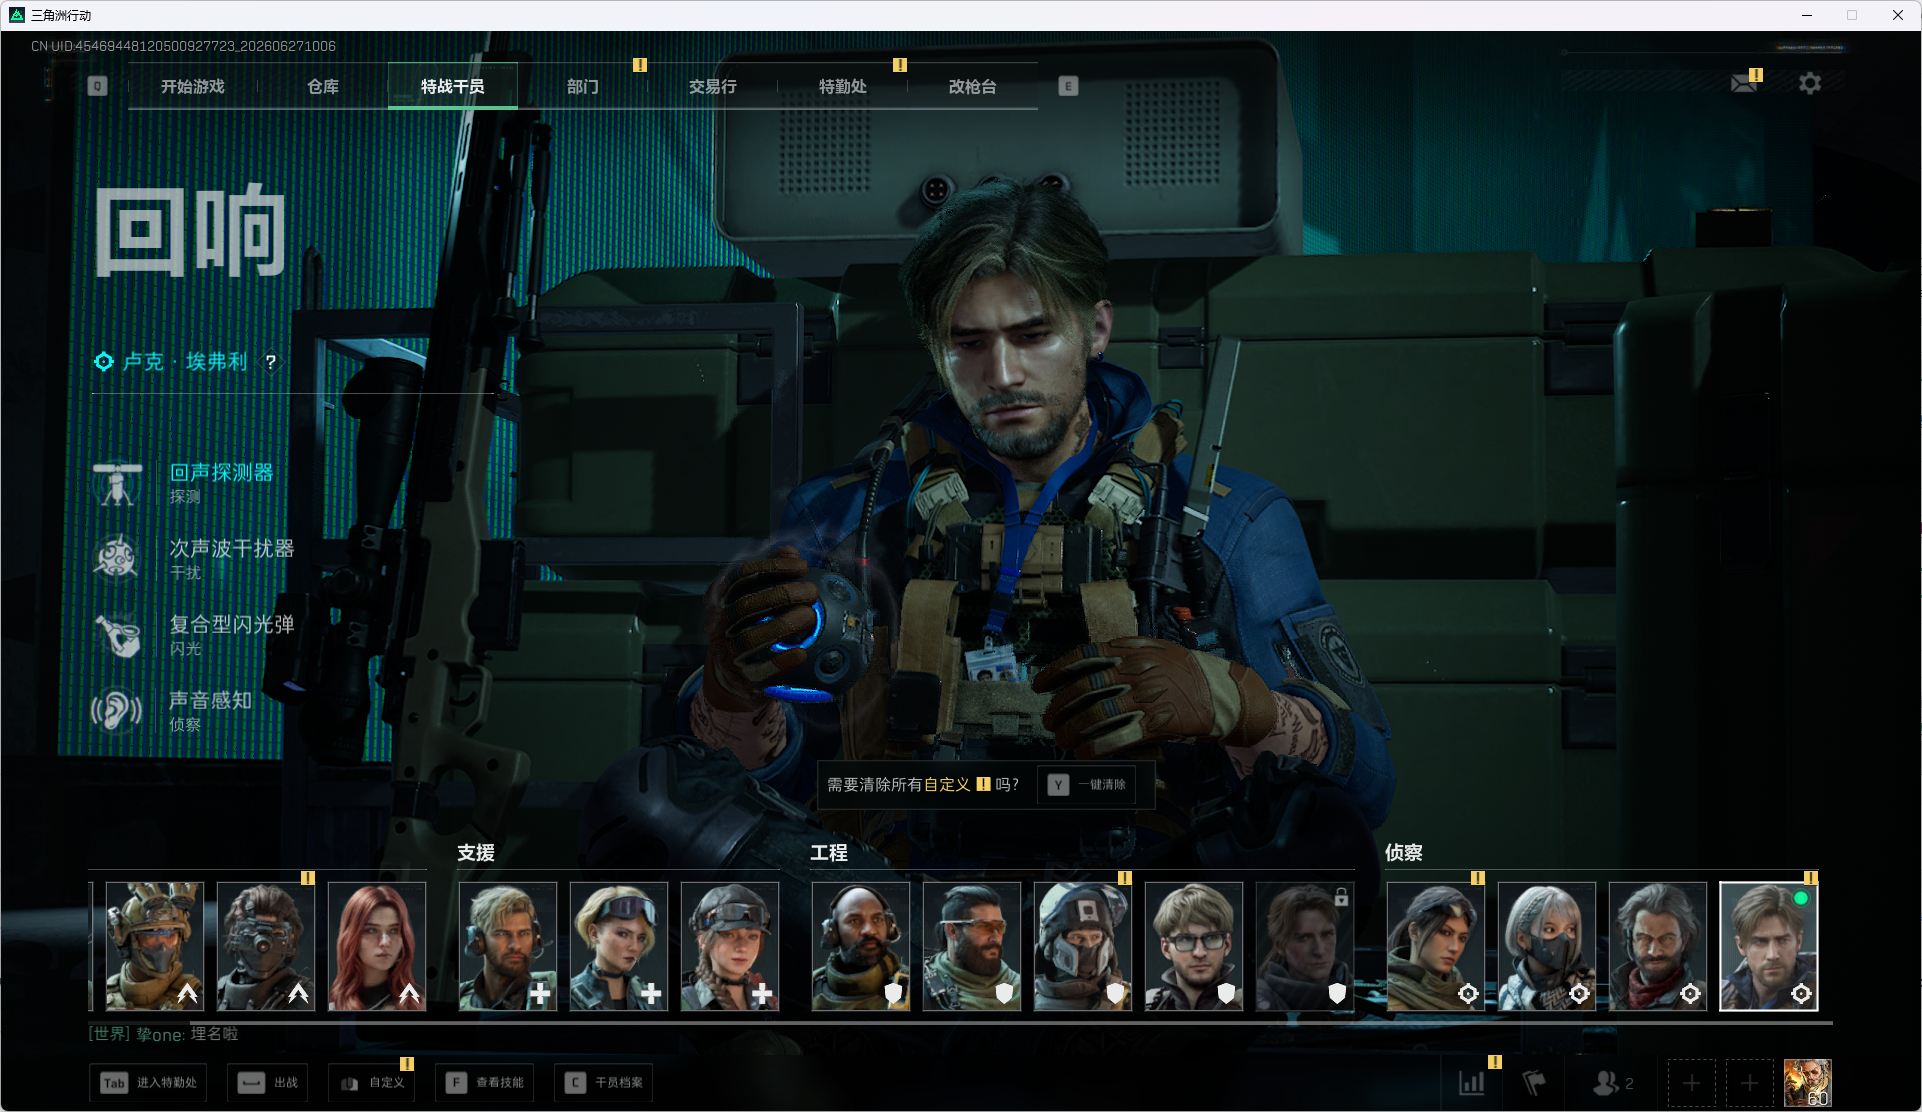This screenshot has width=1922, height=1112.
Task: Click the 支援 category label
Action: coord(476,853)
